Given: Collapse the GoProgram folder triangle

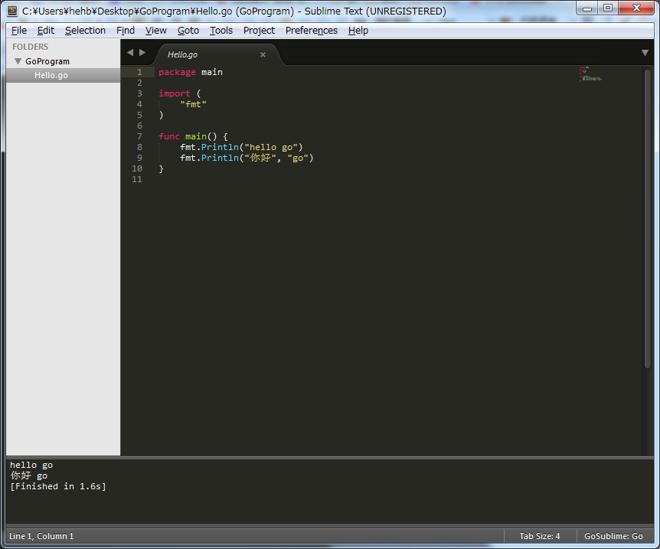Looking at the screenshot, I should (x=18, y=61).
